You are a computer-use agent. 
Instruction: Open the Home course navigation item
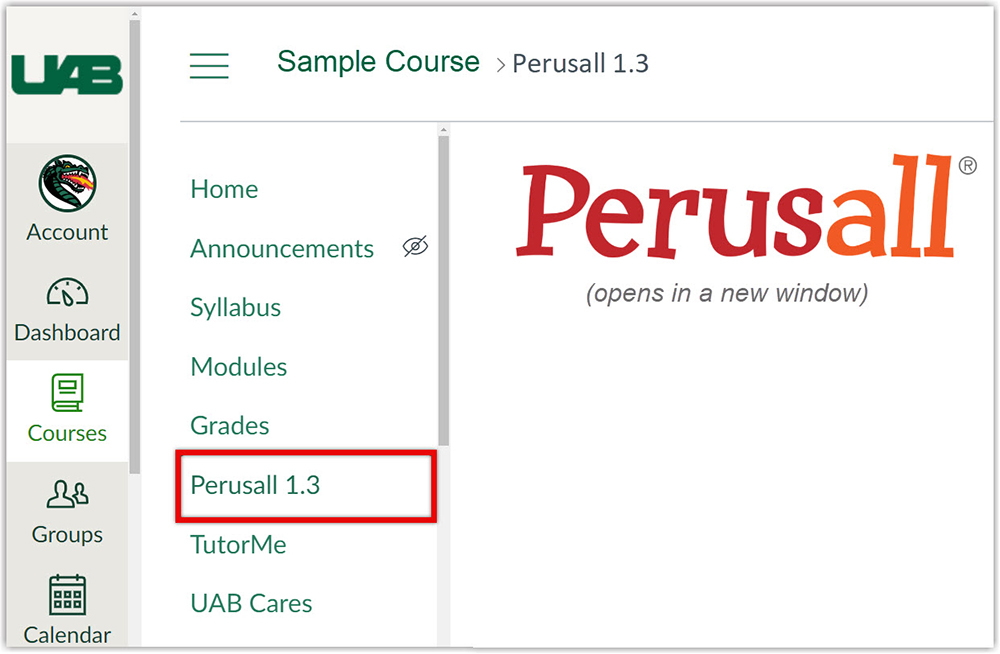(x=224, y=190)
